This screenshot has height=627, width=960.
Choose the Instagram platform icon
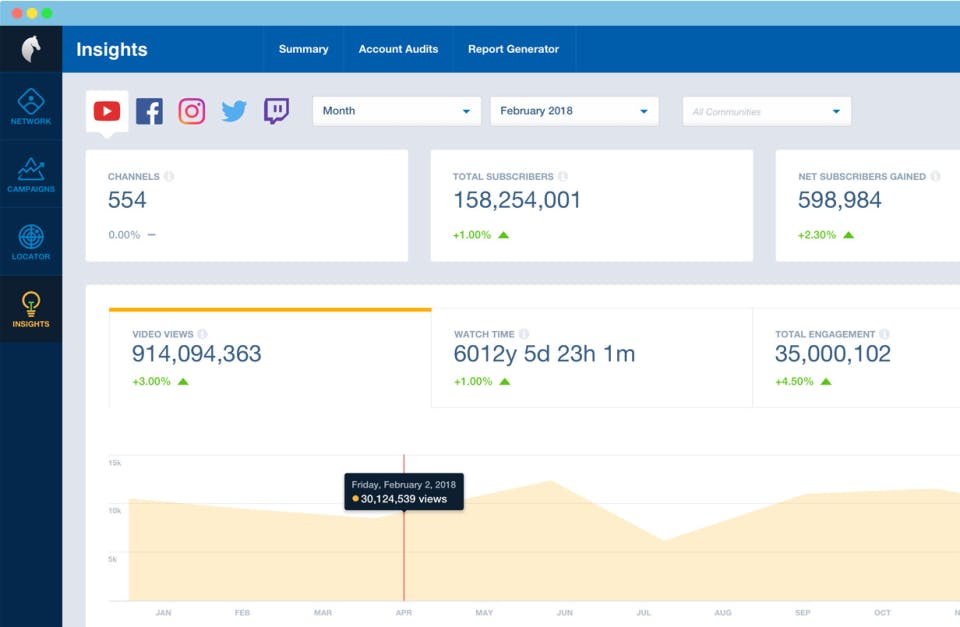tap(192, 111)
